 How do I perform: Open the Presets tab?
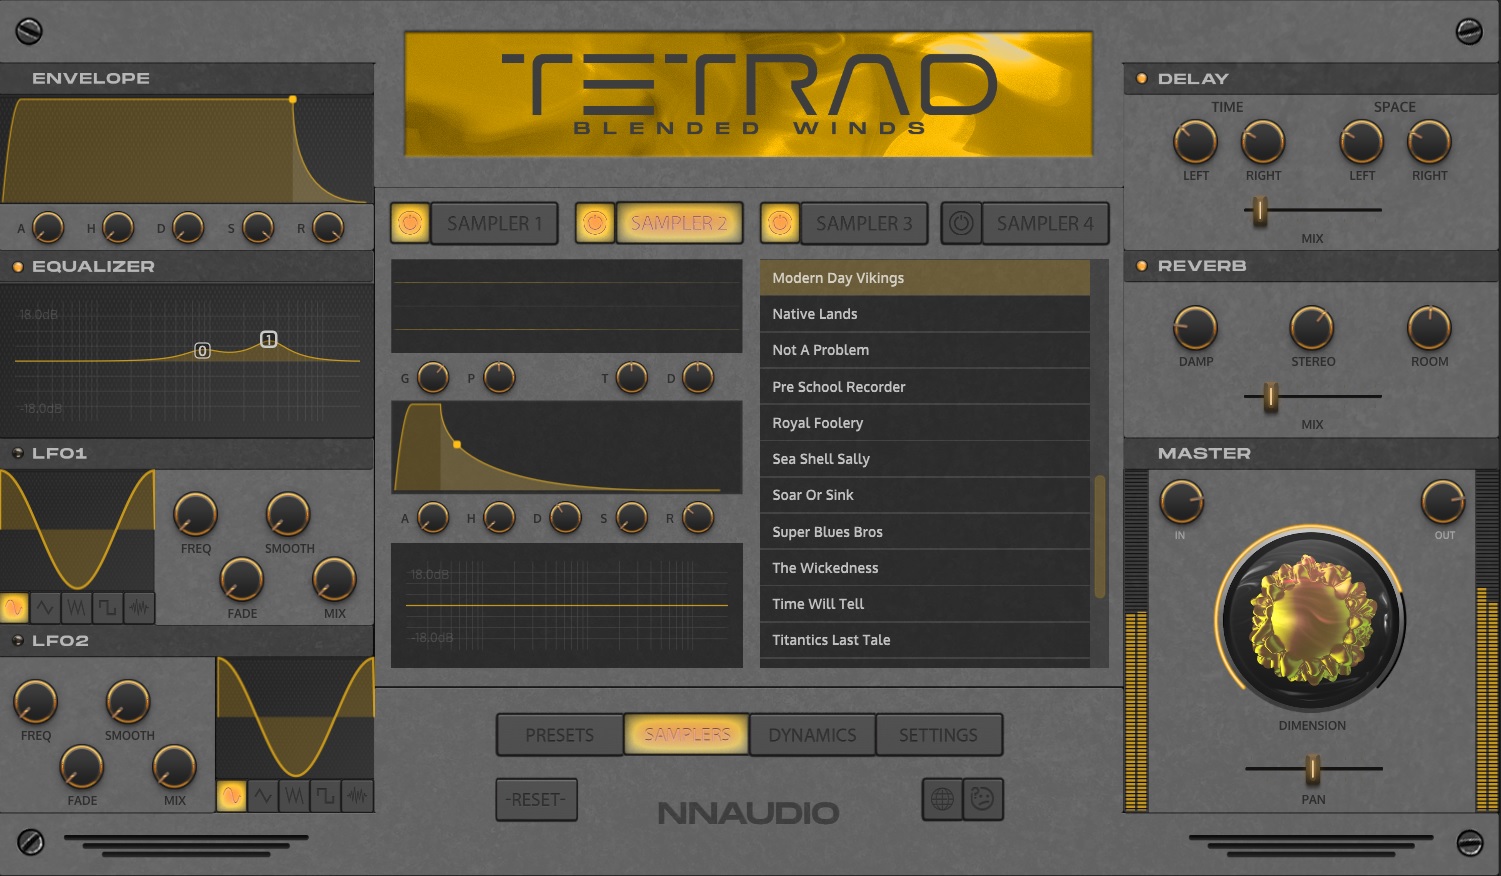click(x=560, y=735)
